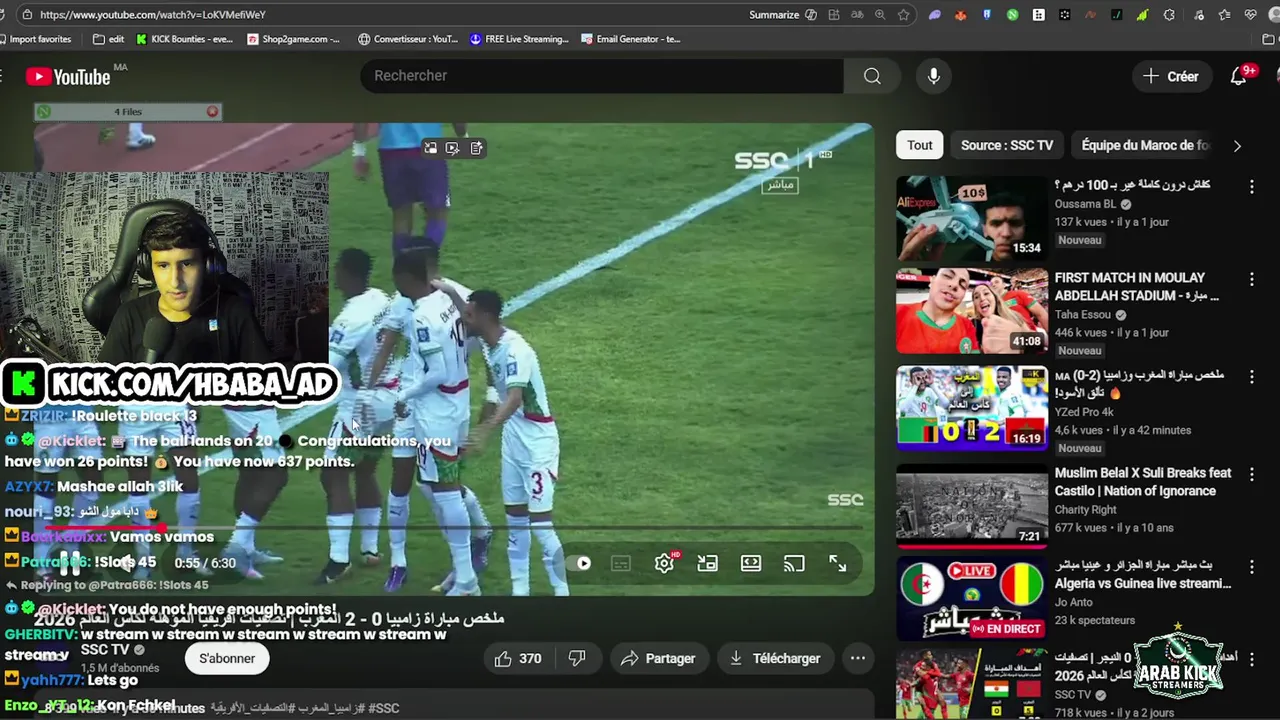Screen dimensions: 1280x720
Task: Open options menu for Algeria vs Guinea video
Action: pyautogui.click(x=1251, y=568)
